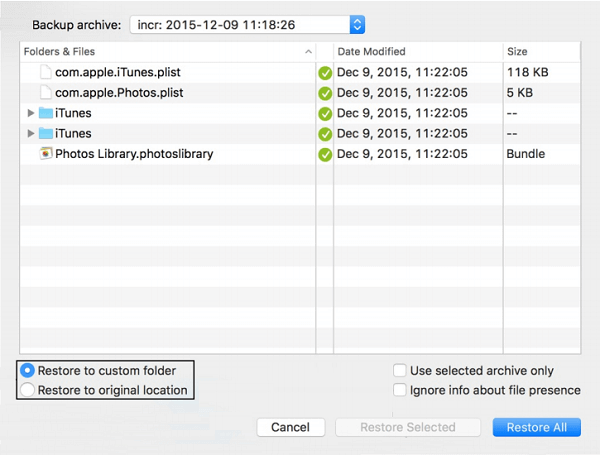Image resolution: width=600 pixels, height=455 pixels.
Task: Tick Ignore info about file presence
Action: tap(400, 390)
